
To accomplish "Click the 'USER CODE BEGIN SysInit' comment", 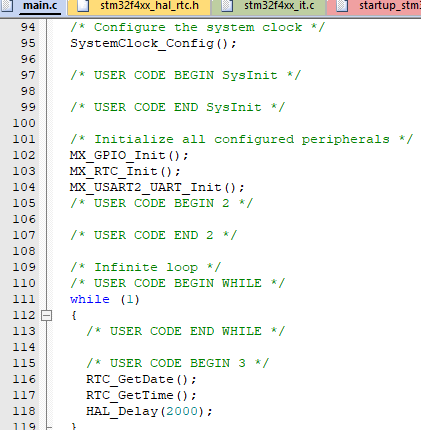I will coord(185,75).
